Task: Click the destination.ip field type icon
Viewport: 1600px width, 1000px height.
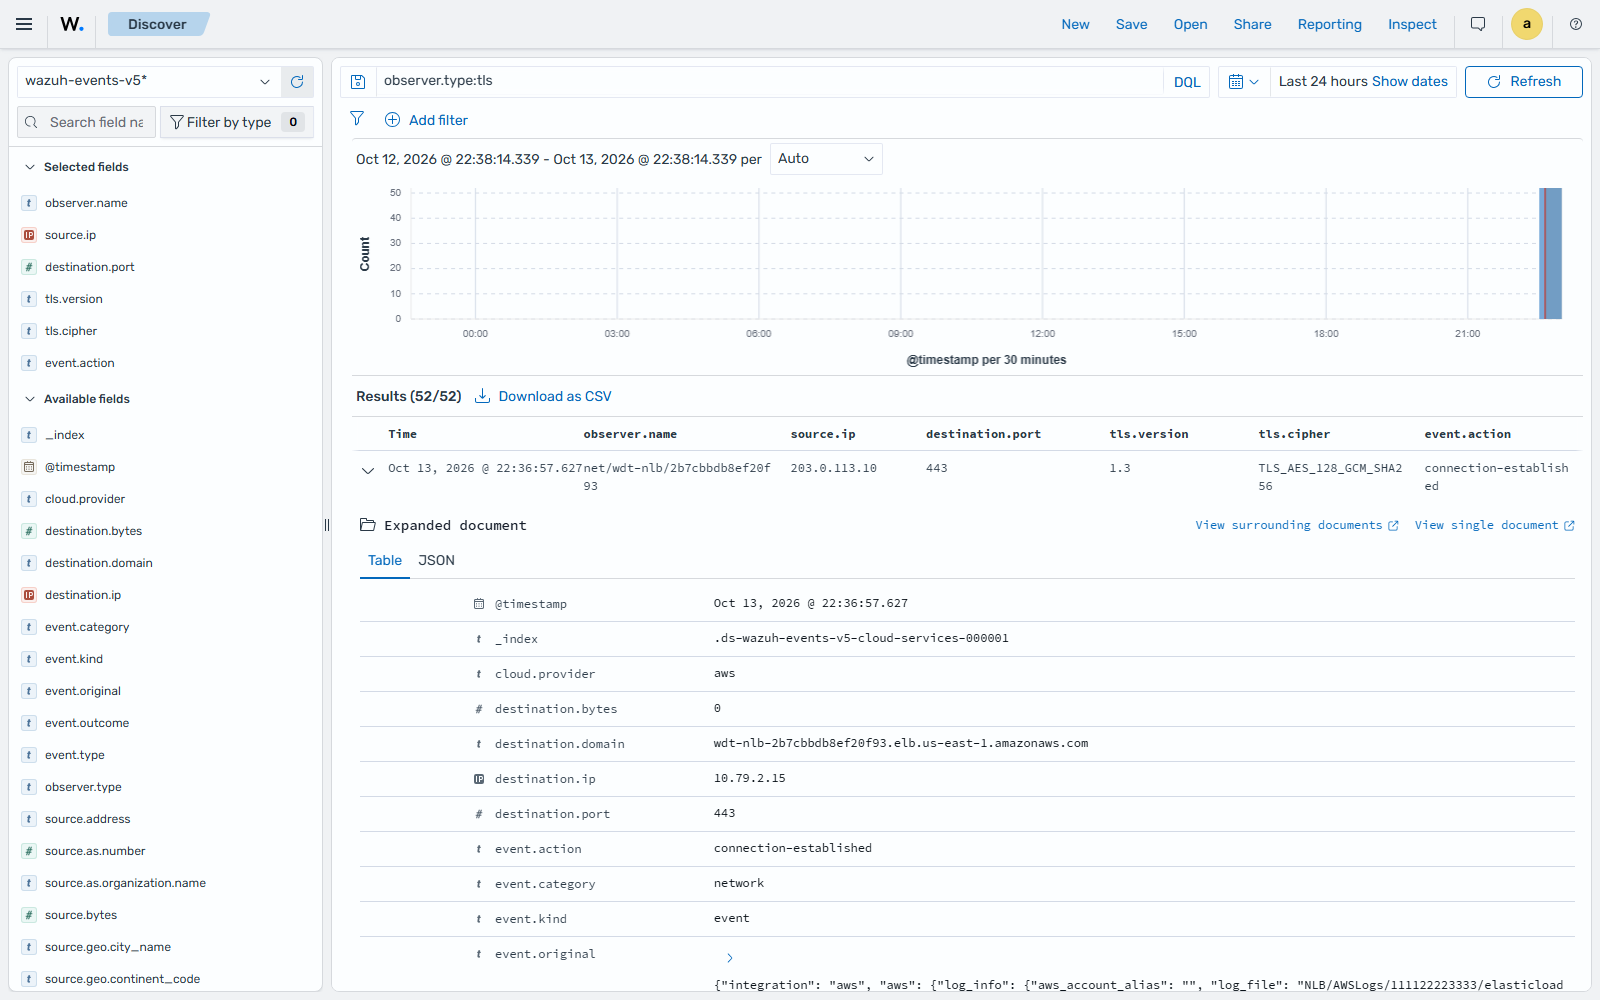Action: click(x=29, y=595)
